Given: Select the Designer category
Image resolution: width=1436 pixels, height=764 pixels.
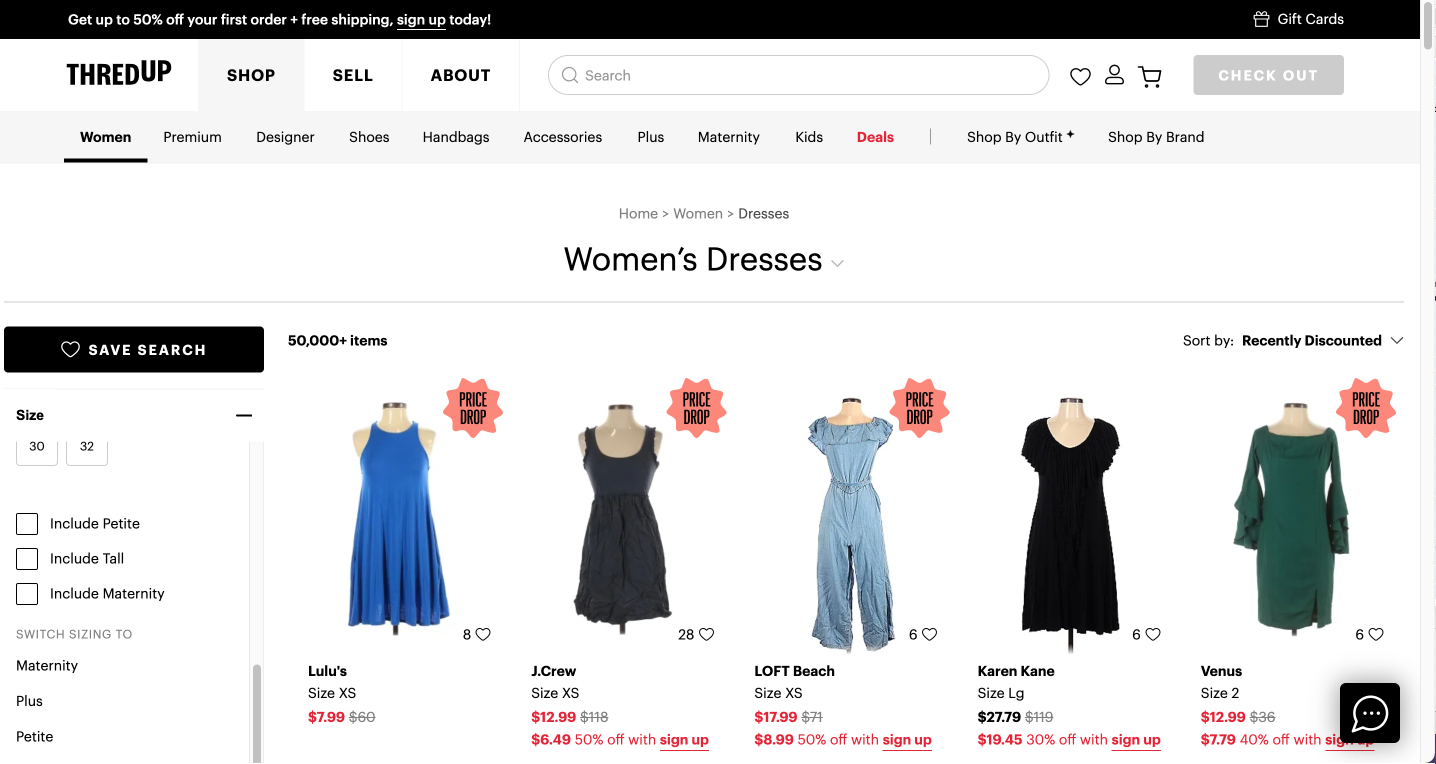Looking at the screenshot, I should pos(285,137).
